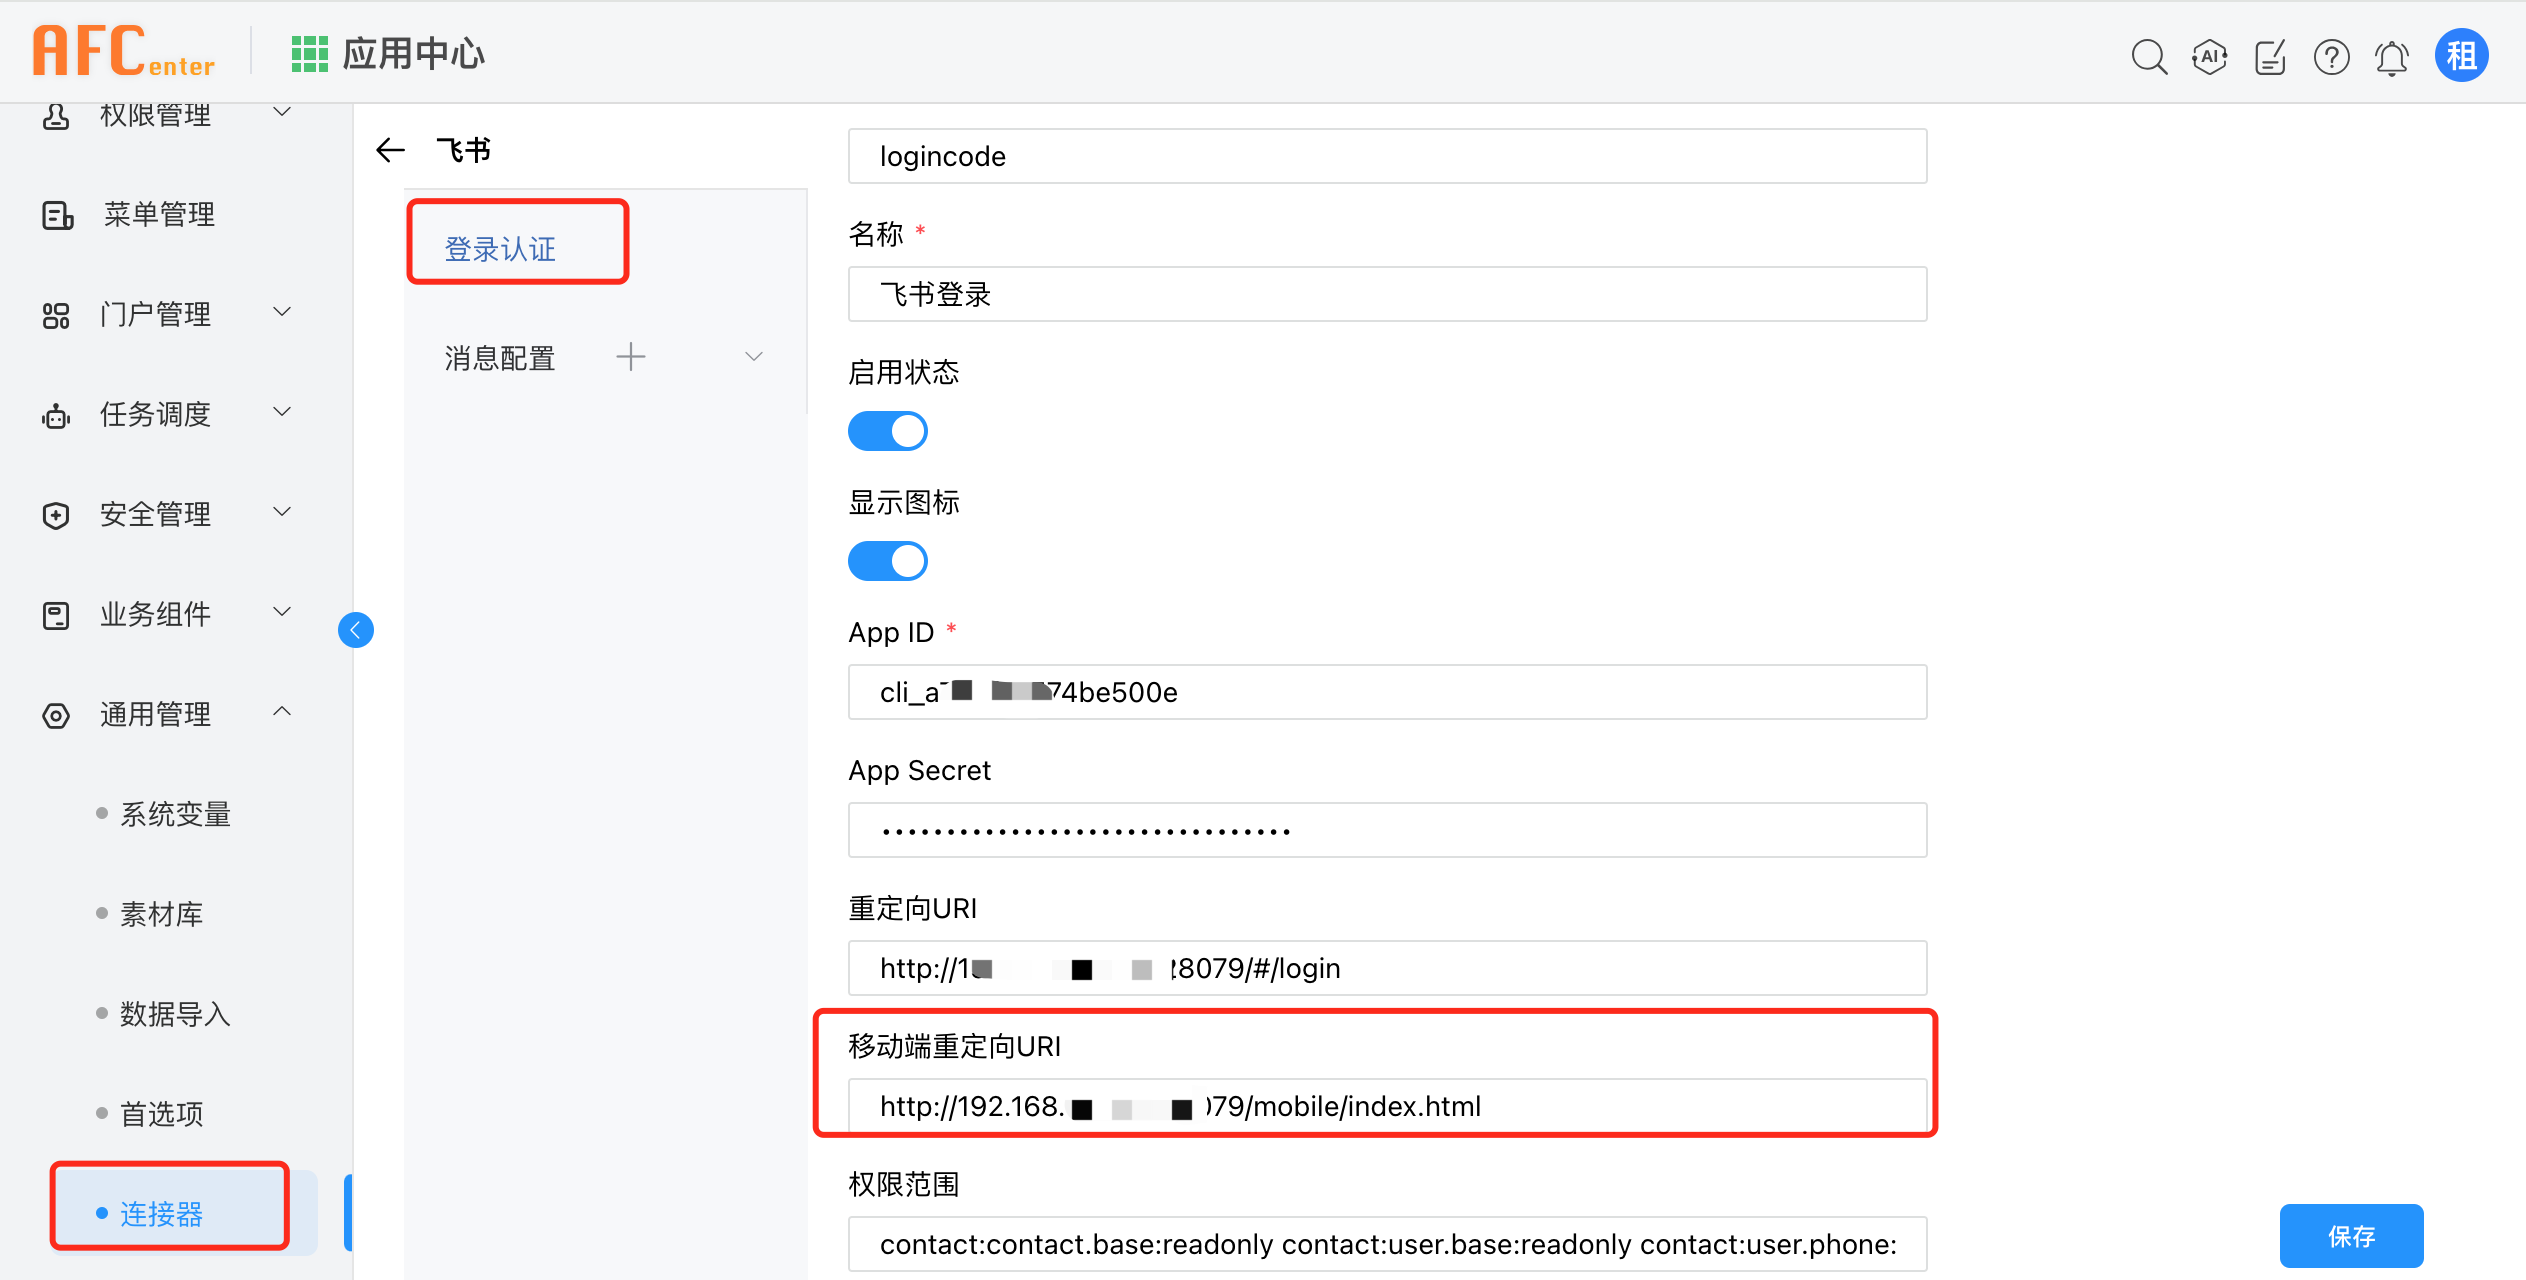This screenshot has height=1280, width=2526.
Task: Open the 菜单管理 sidebar item
Action: [x=159, y=214]
